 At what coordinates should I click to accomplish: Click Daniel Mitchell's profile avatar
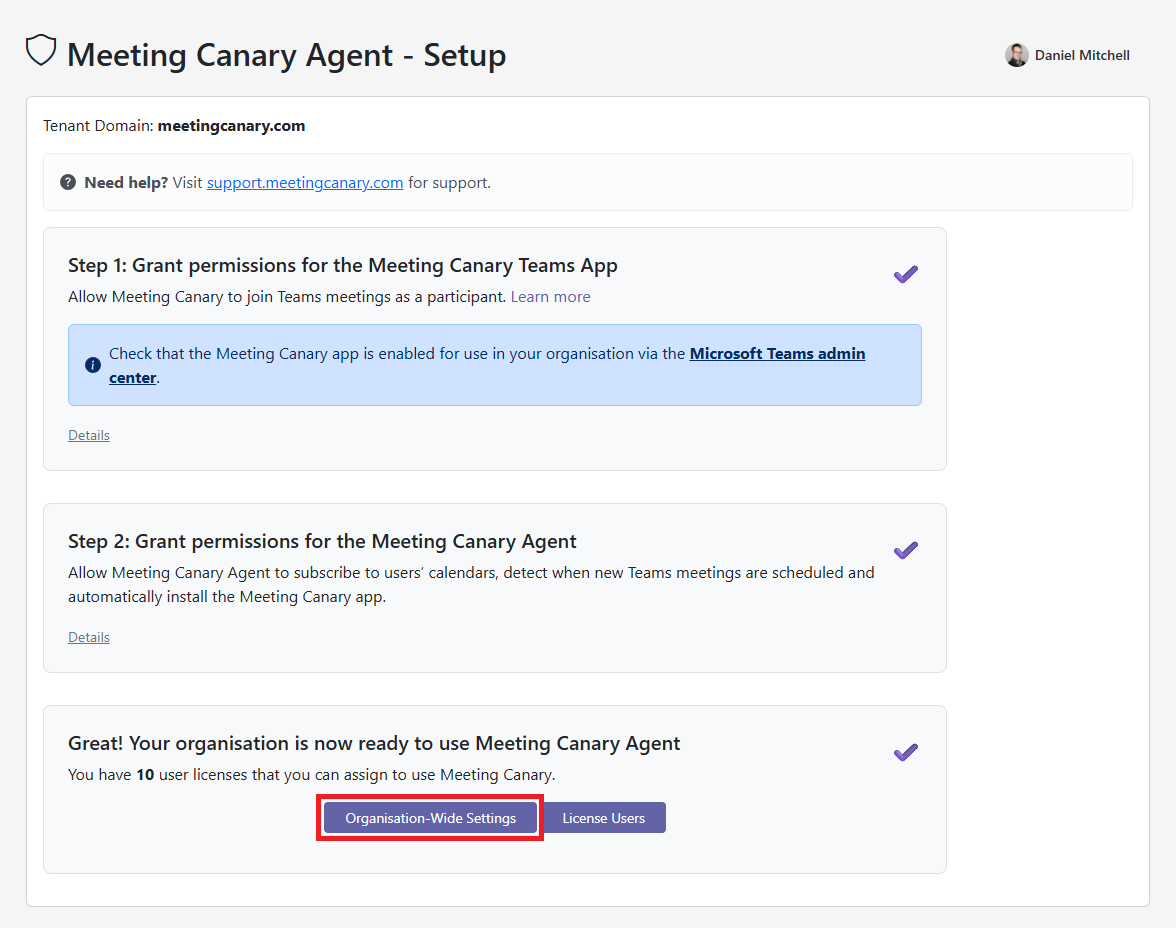[x=1017, y=55]
